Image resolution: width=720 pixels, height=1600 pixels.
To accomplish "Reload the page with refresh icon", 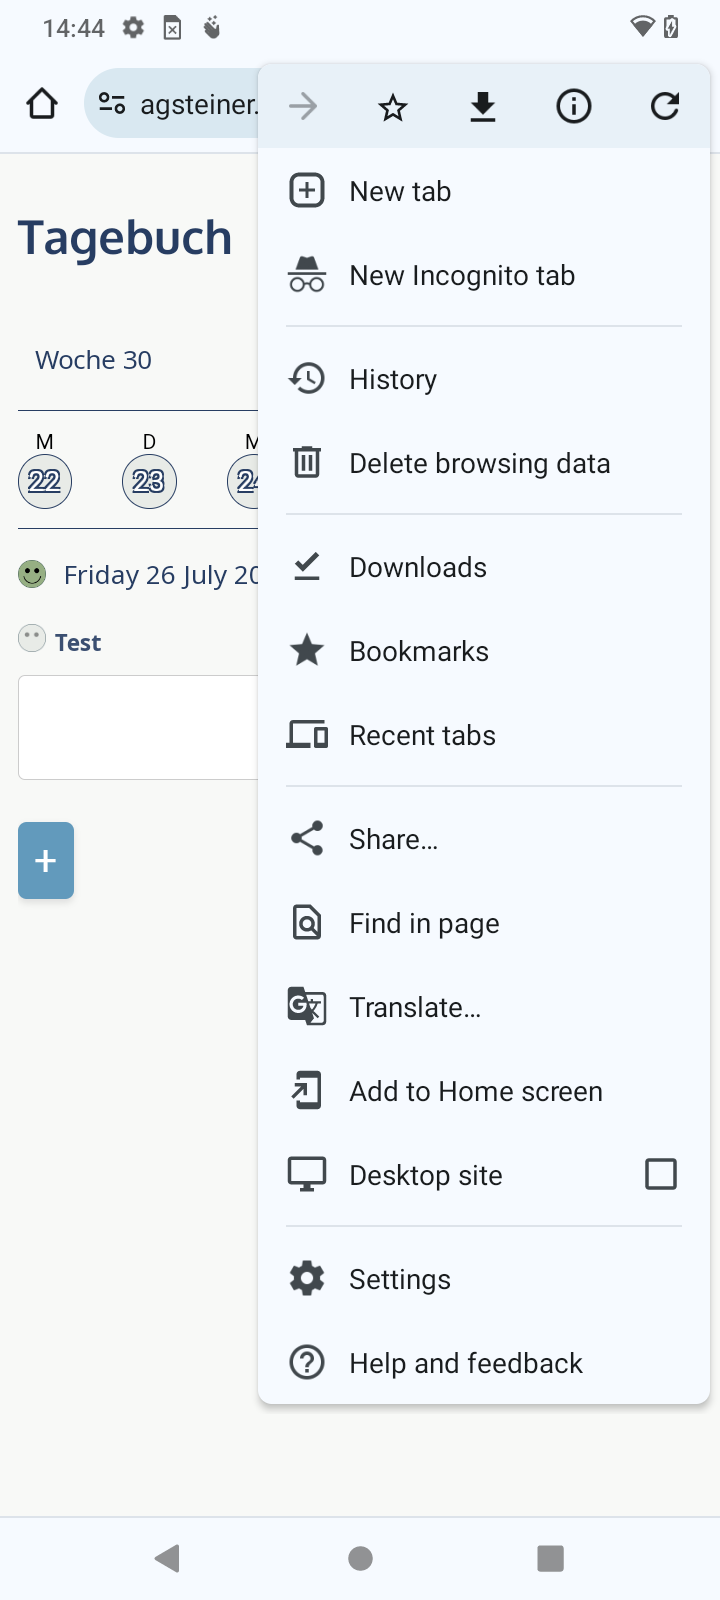I will [x=665, y=107].
